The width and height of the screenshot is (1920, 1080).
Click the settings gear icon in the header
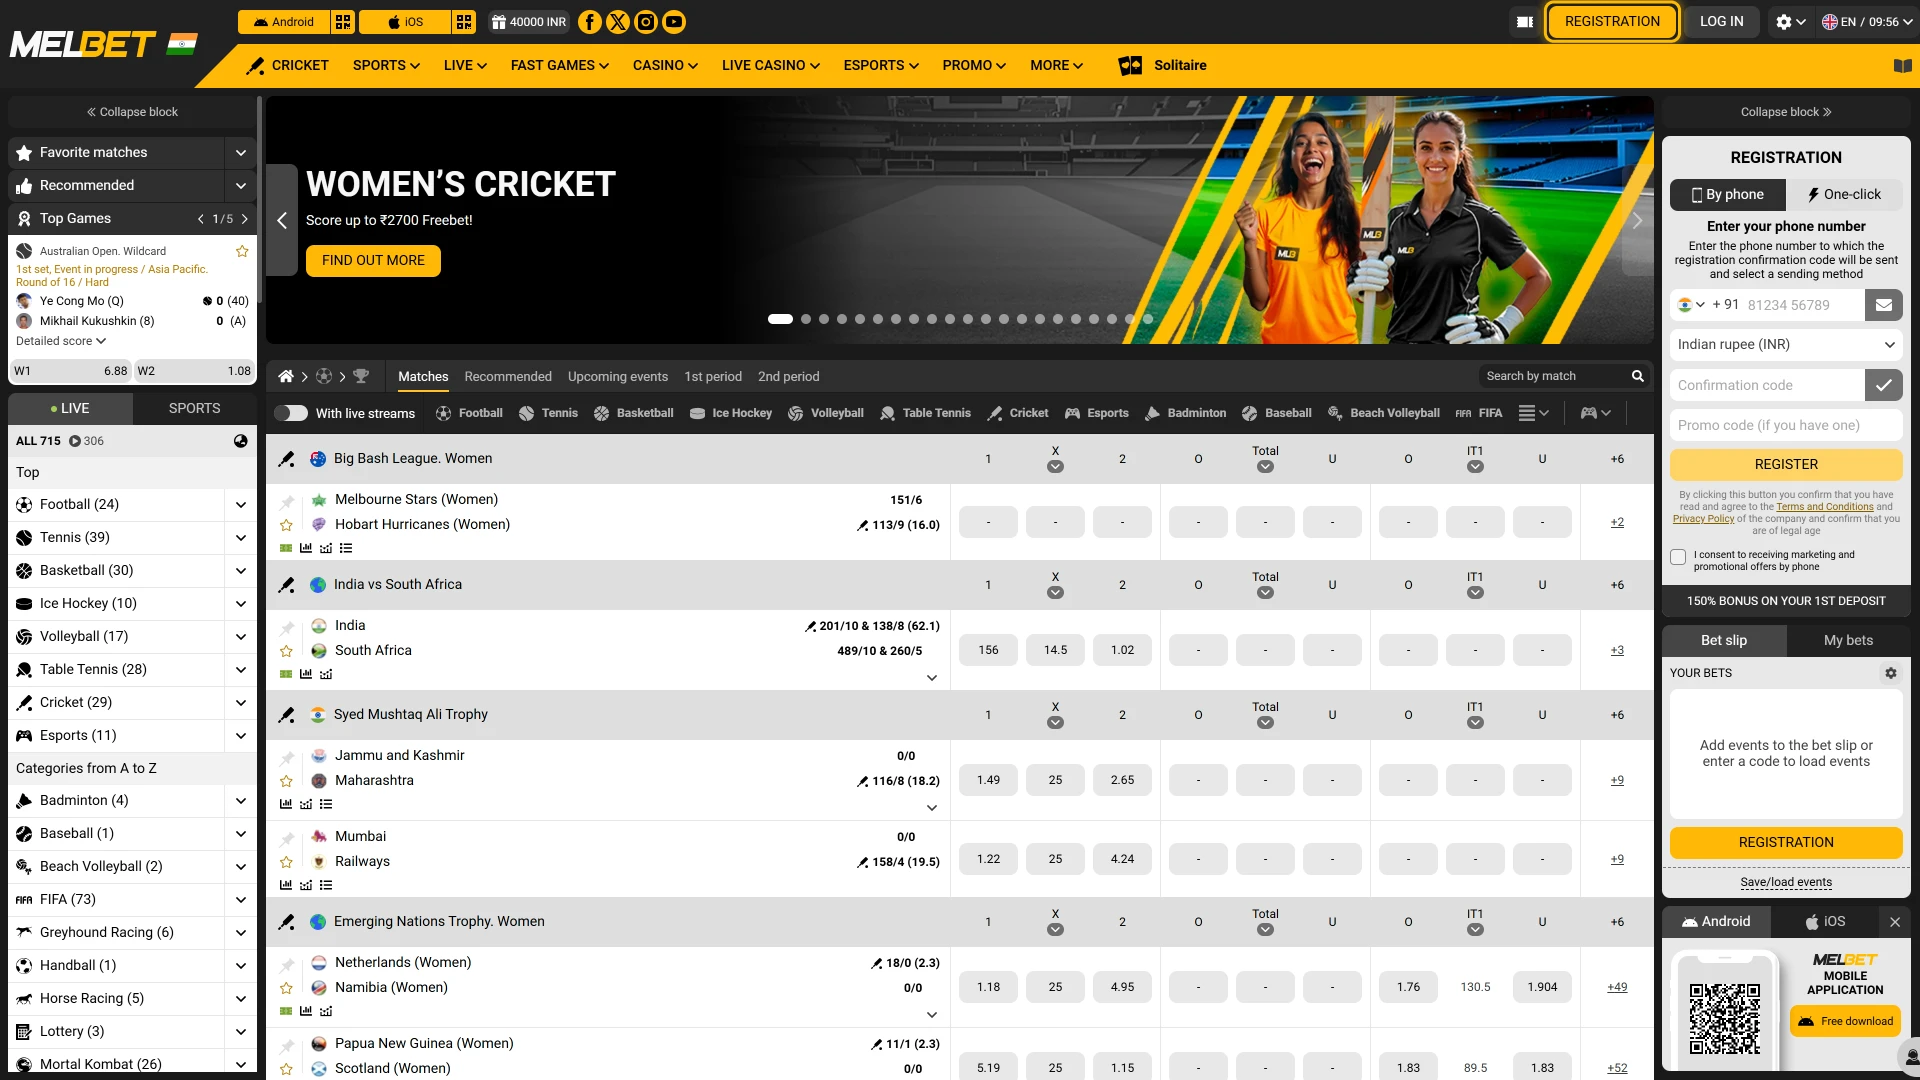(1784, 21)
